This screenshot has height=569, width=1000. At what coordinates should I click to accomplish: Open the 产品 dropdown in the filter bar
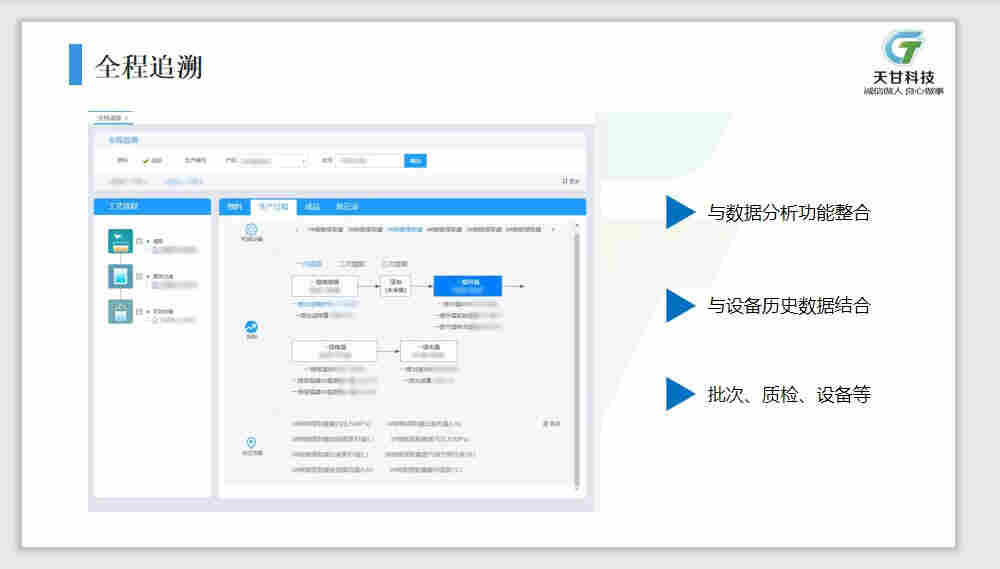274,161
